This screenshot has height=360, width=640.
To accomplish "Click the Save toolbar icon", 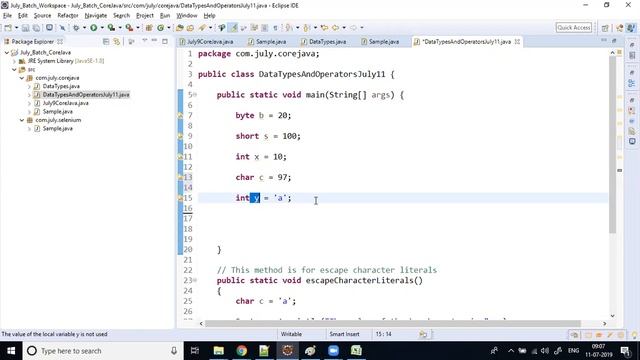I will (x=25, y=28).
